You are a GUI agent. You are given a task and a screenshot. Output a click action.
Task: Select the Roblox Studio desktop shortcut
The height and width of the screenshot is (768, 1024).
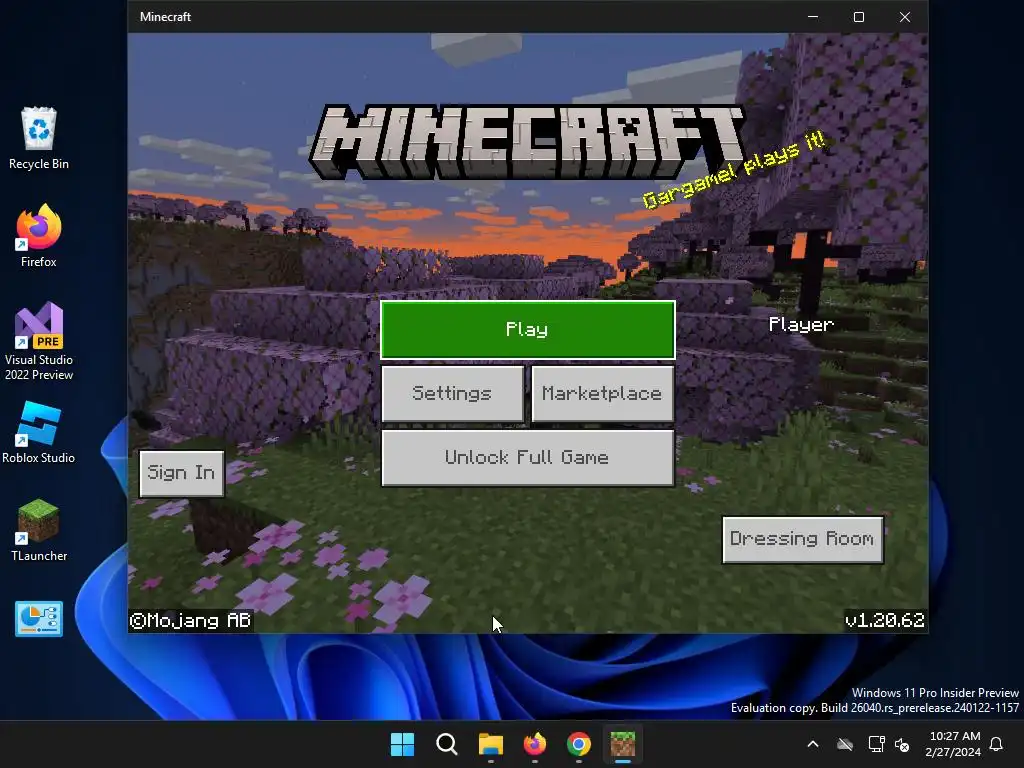tap(39, 433)
